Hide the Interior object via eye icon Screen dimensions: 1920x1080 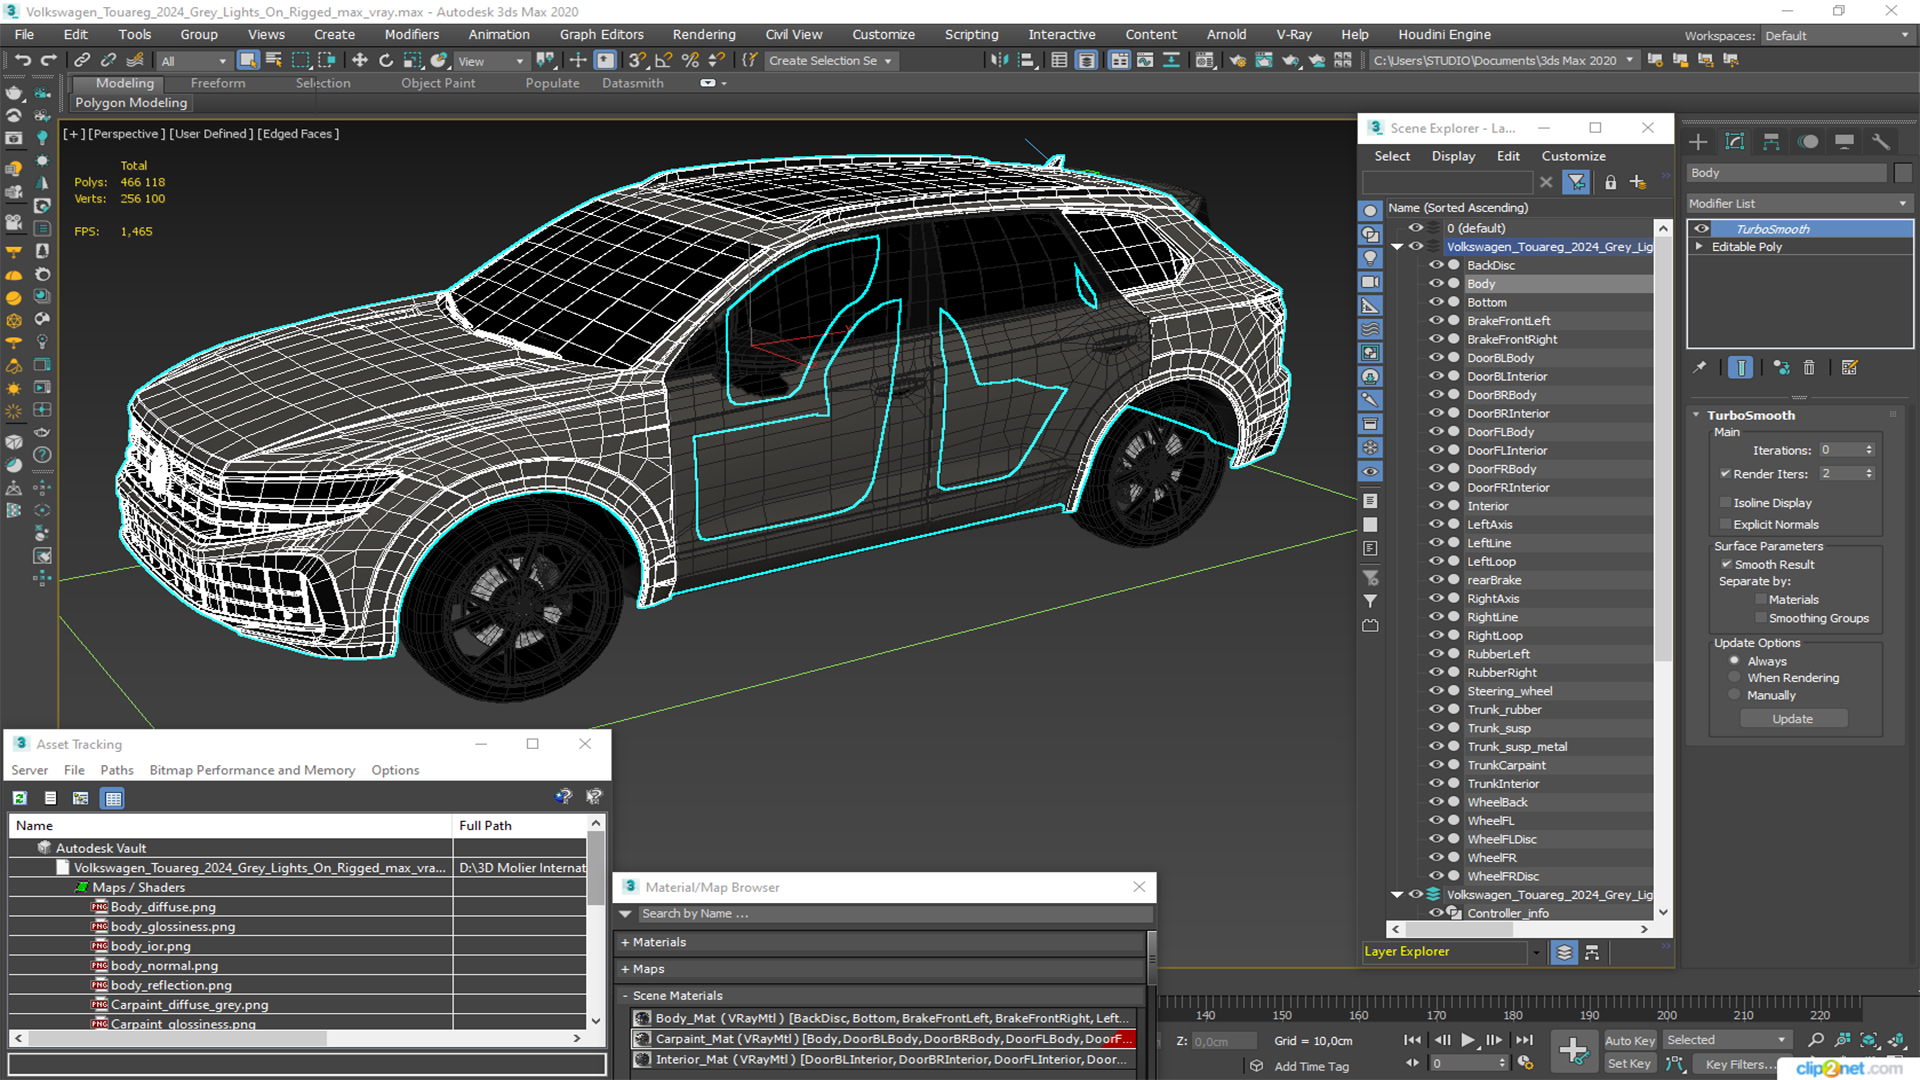tap(1436, 506)
